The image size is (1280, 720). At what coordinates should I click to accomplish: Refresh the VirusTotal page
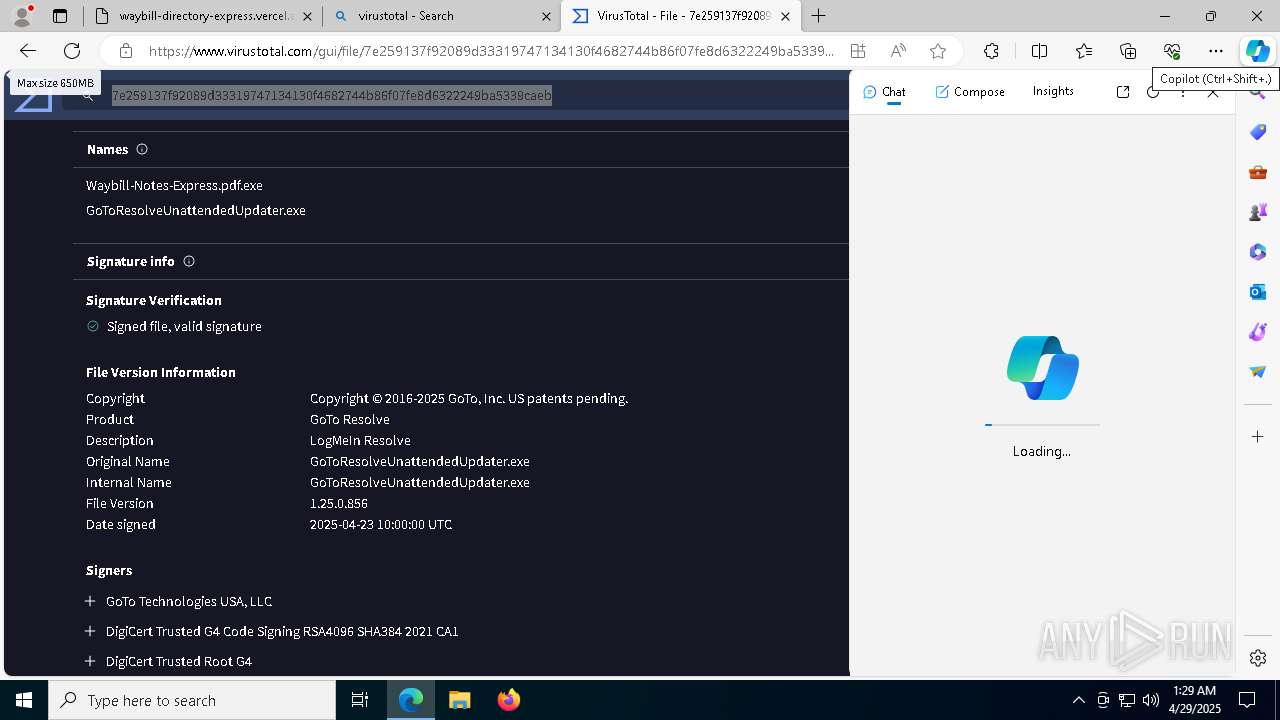pos(72,51)
